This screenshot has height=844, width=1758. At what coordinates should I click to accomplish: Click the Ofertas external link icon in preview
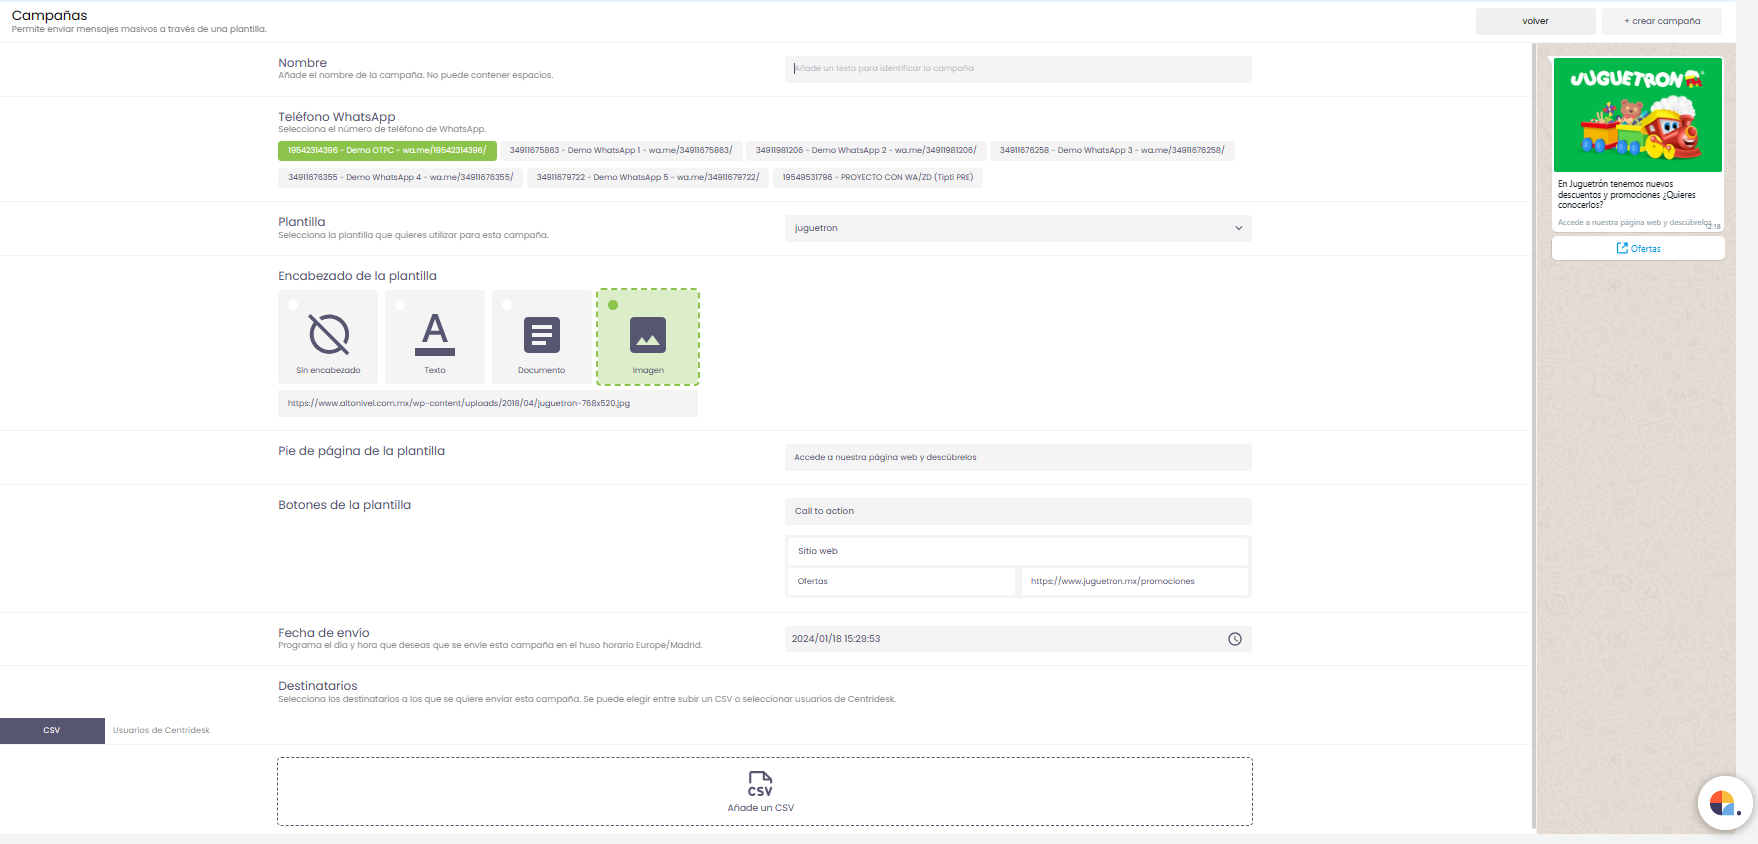coord(1622,248)
